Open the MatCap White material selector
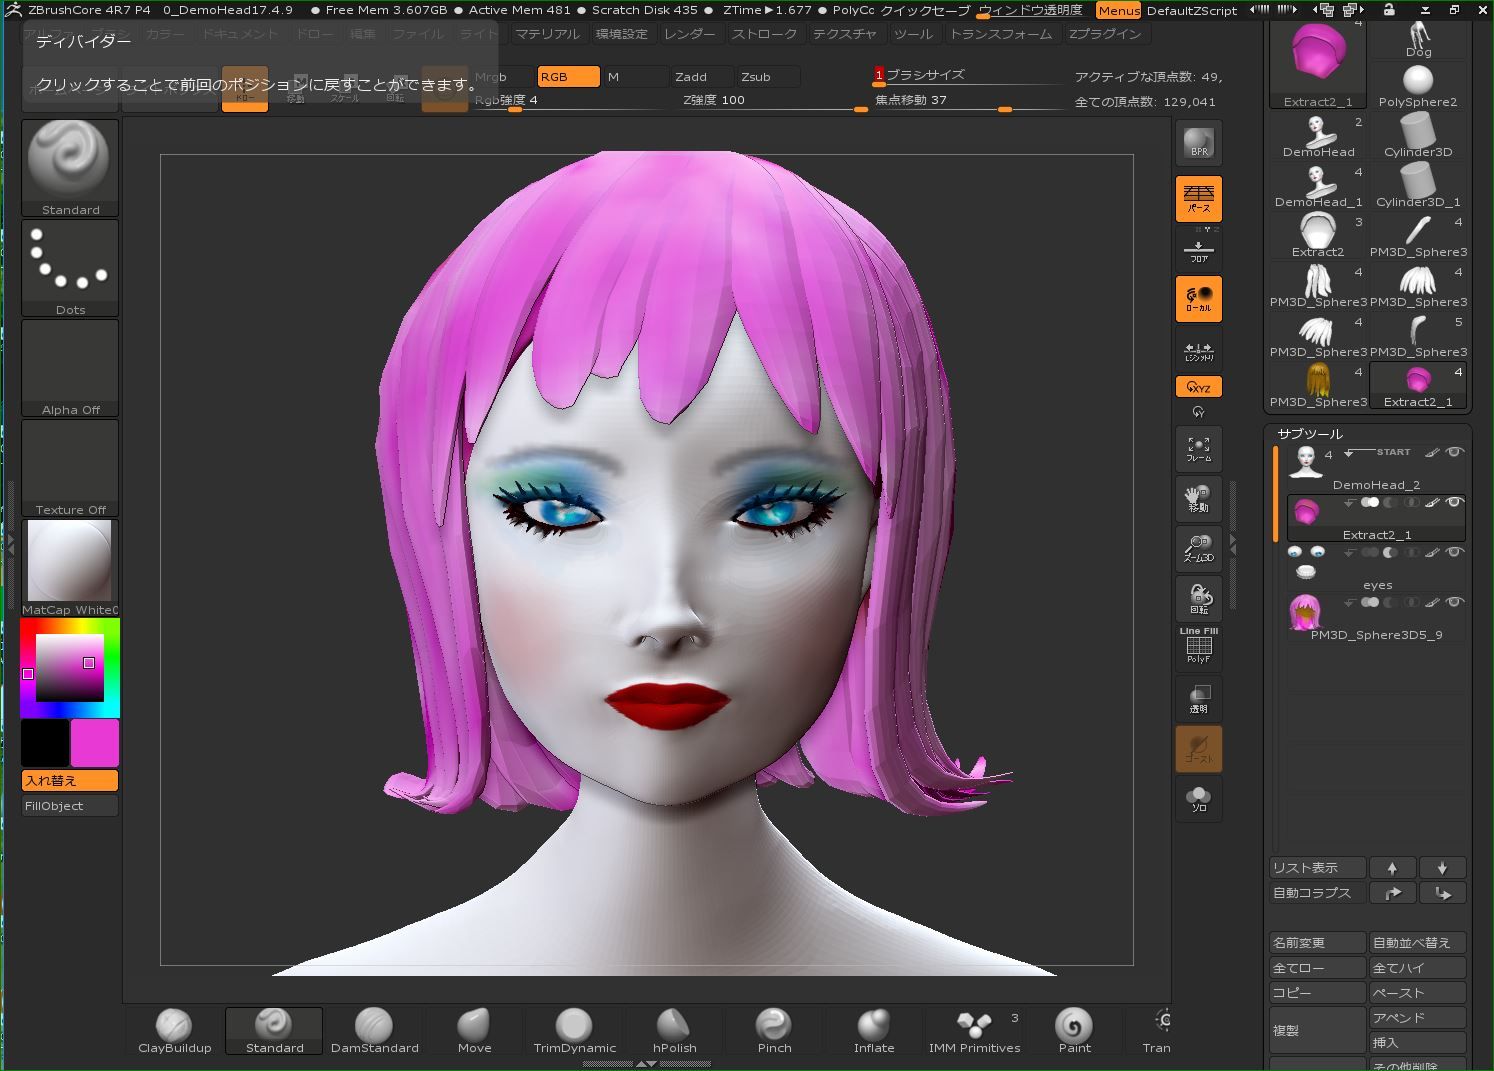 click(x=70, y=567)
